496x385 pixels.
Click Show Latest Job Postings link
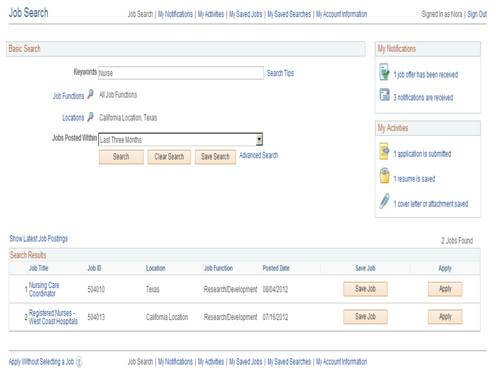pos(38,238)
